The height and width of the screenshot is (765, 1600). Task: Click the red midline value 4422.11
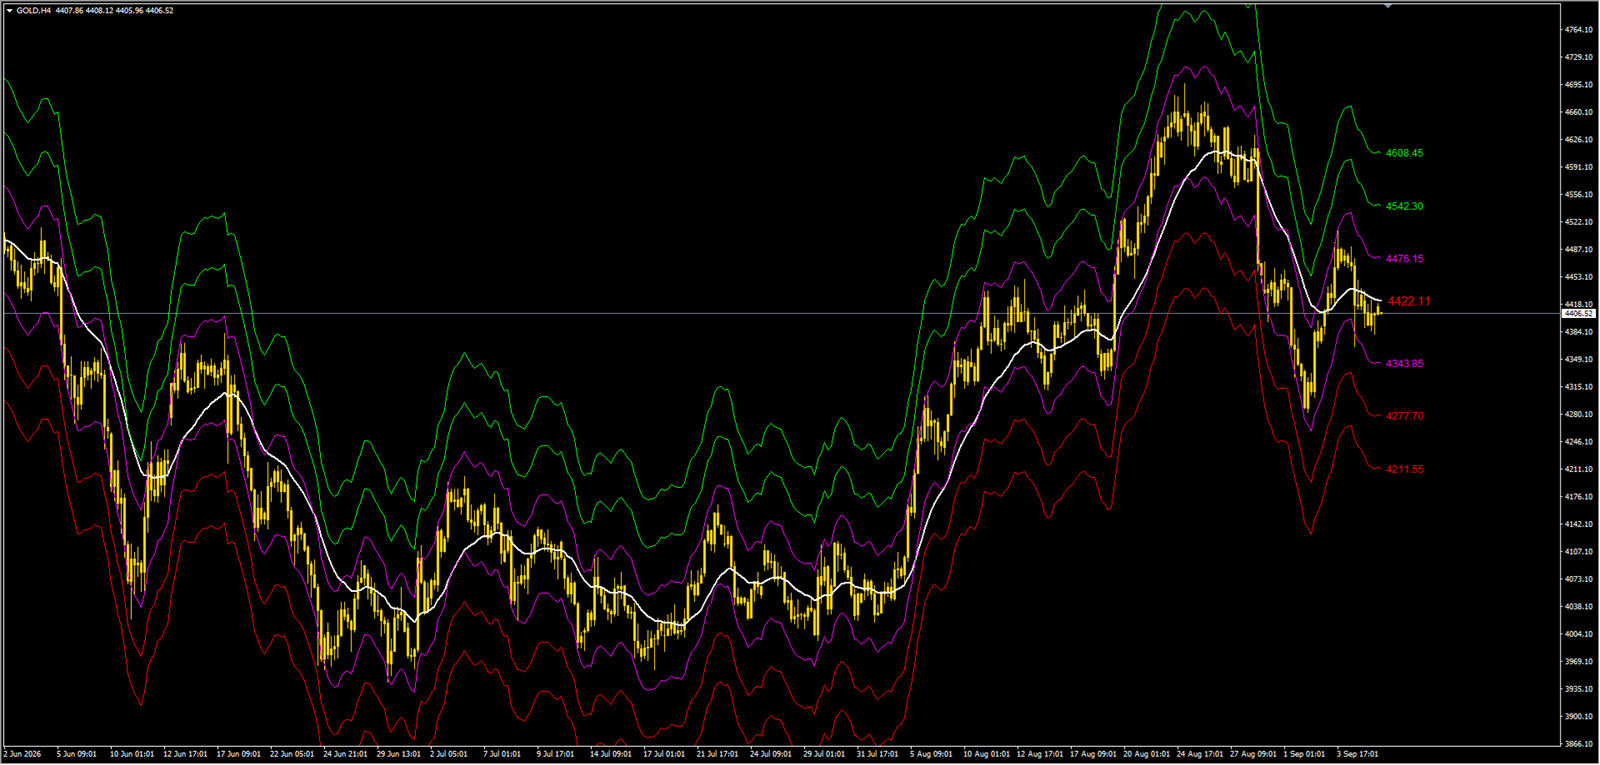coord(1409,301)
